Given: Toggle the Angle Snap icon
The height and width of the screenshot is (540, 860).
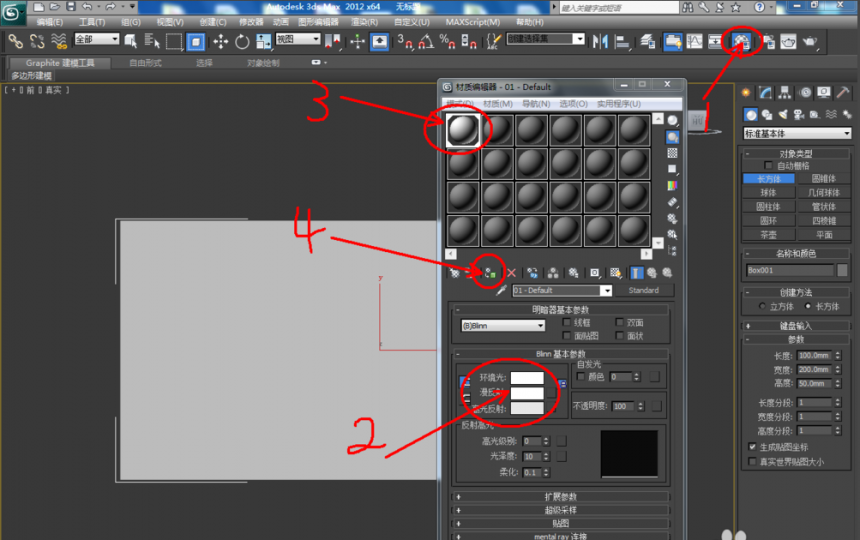Looking at the screenshot, I should (426, 42).
